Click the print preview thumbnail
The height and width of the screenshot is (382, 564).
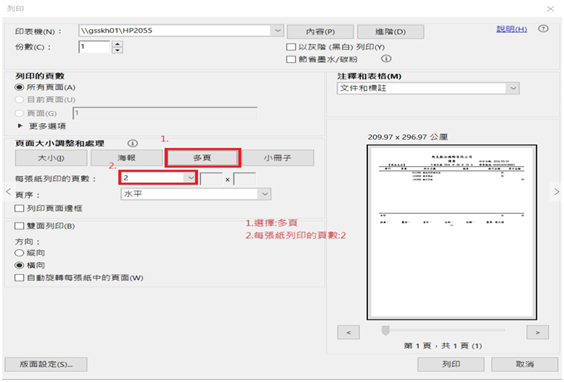[x=452, y=232]
